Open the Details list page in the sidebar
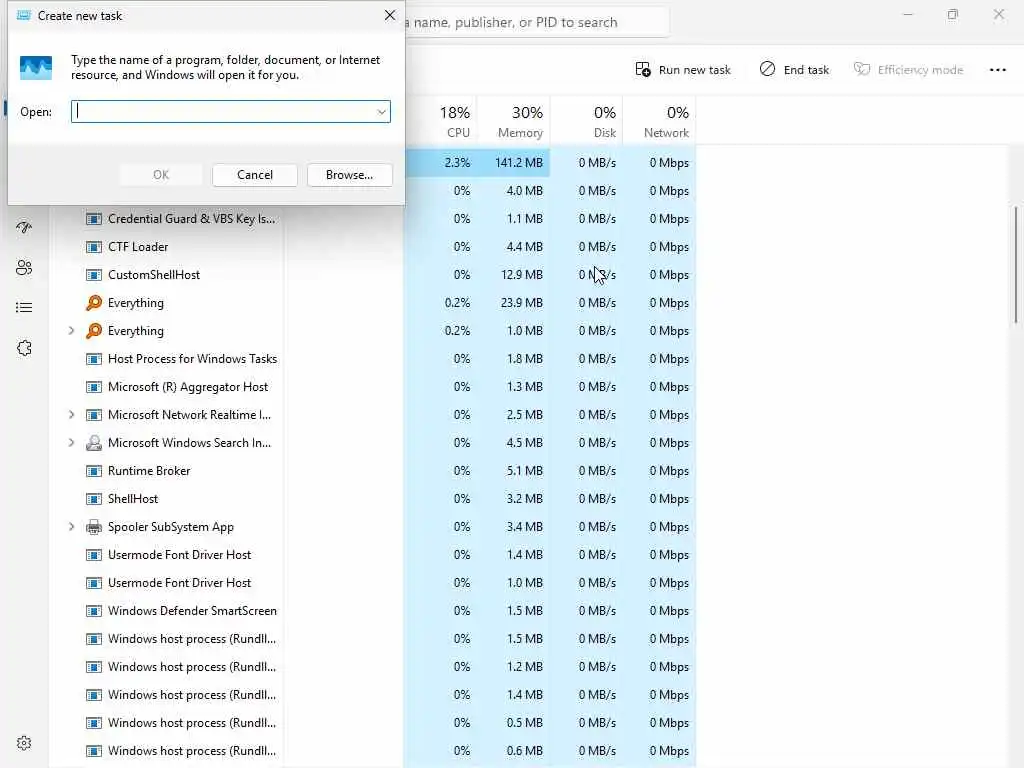 pos(24,308)
